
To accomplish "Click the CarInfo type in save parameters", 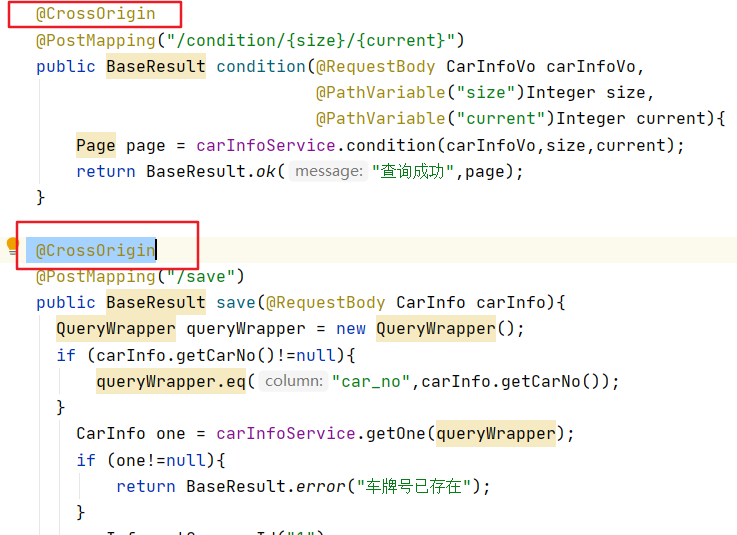I will click(431, 302).
